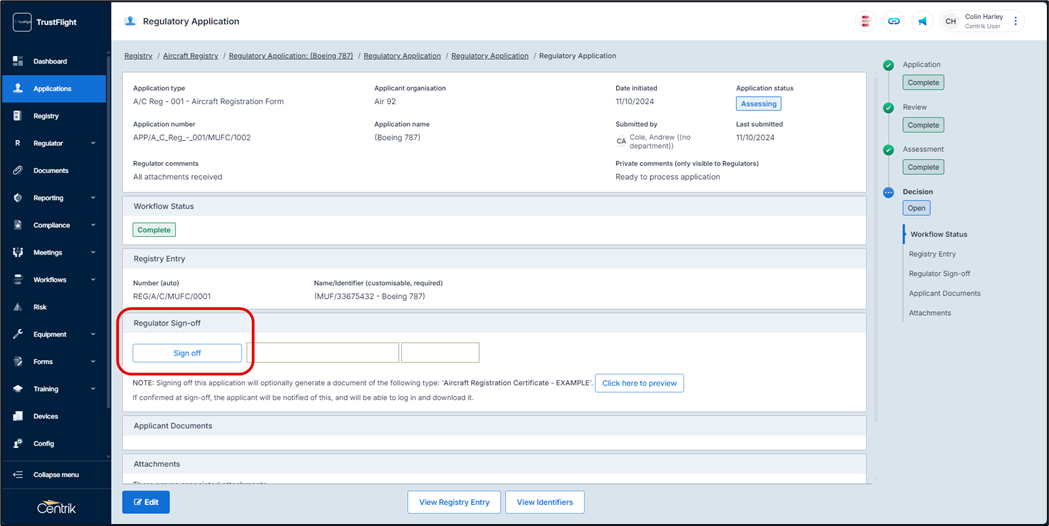1049x526 pixels.
Task: Click the red database icon in header
Action: tap(866, 21)
